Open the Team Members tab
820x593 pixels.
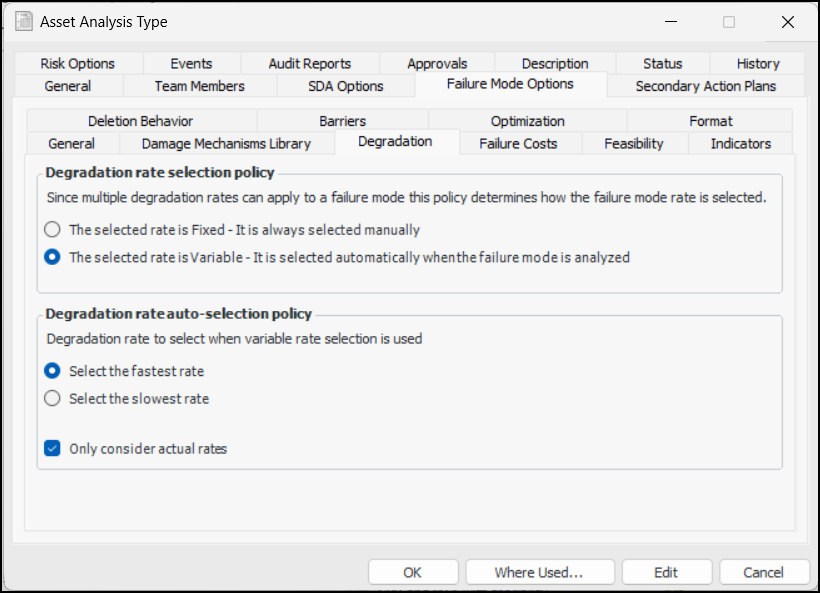(199, 86)
